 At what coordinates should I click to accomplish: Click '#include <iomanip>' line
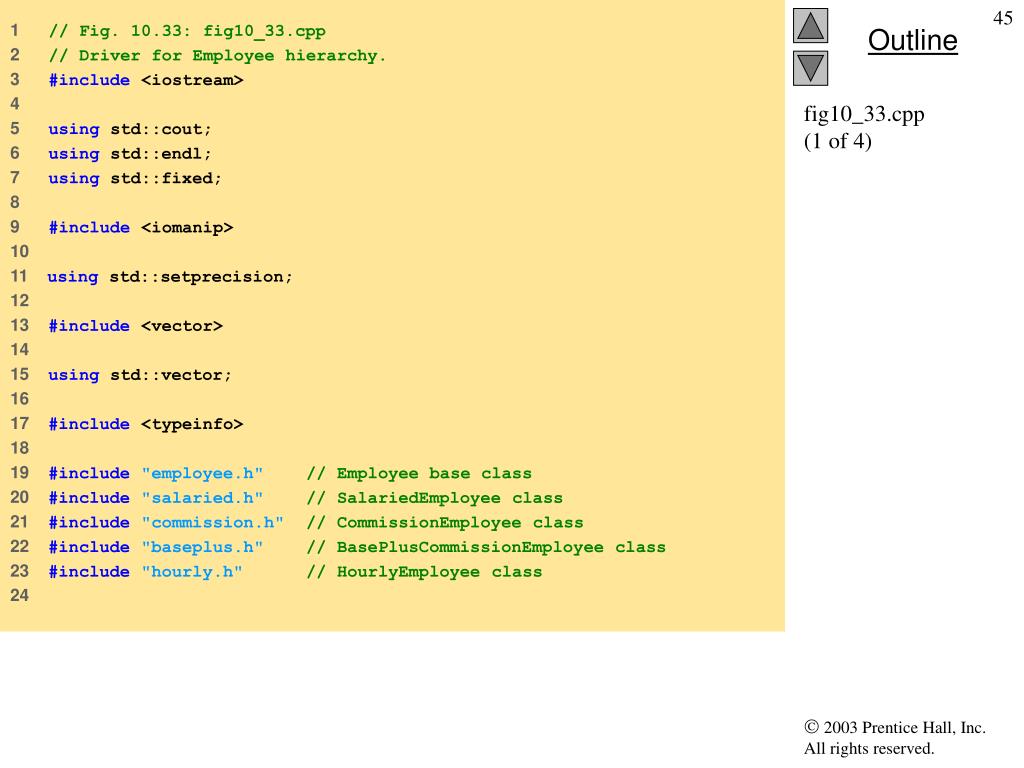[x=140, y=227]
